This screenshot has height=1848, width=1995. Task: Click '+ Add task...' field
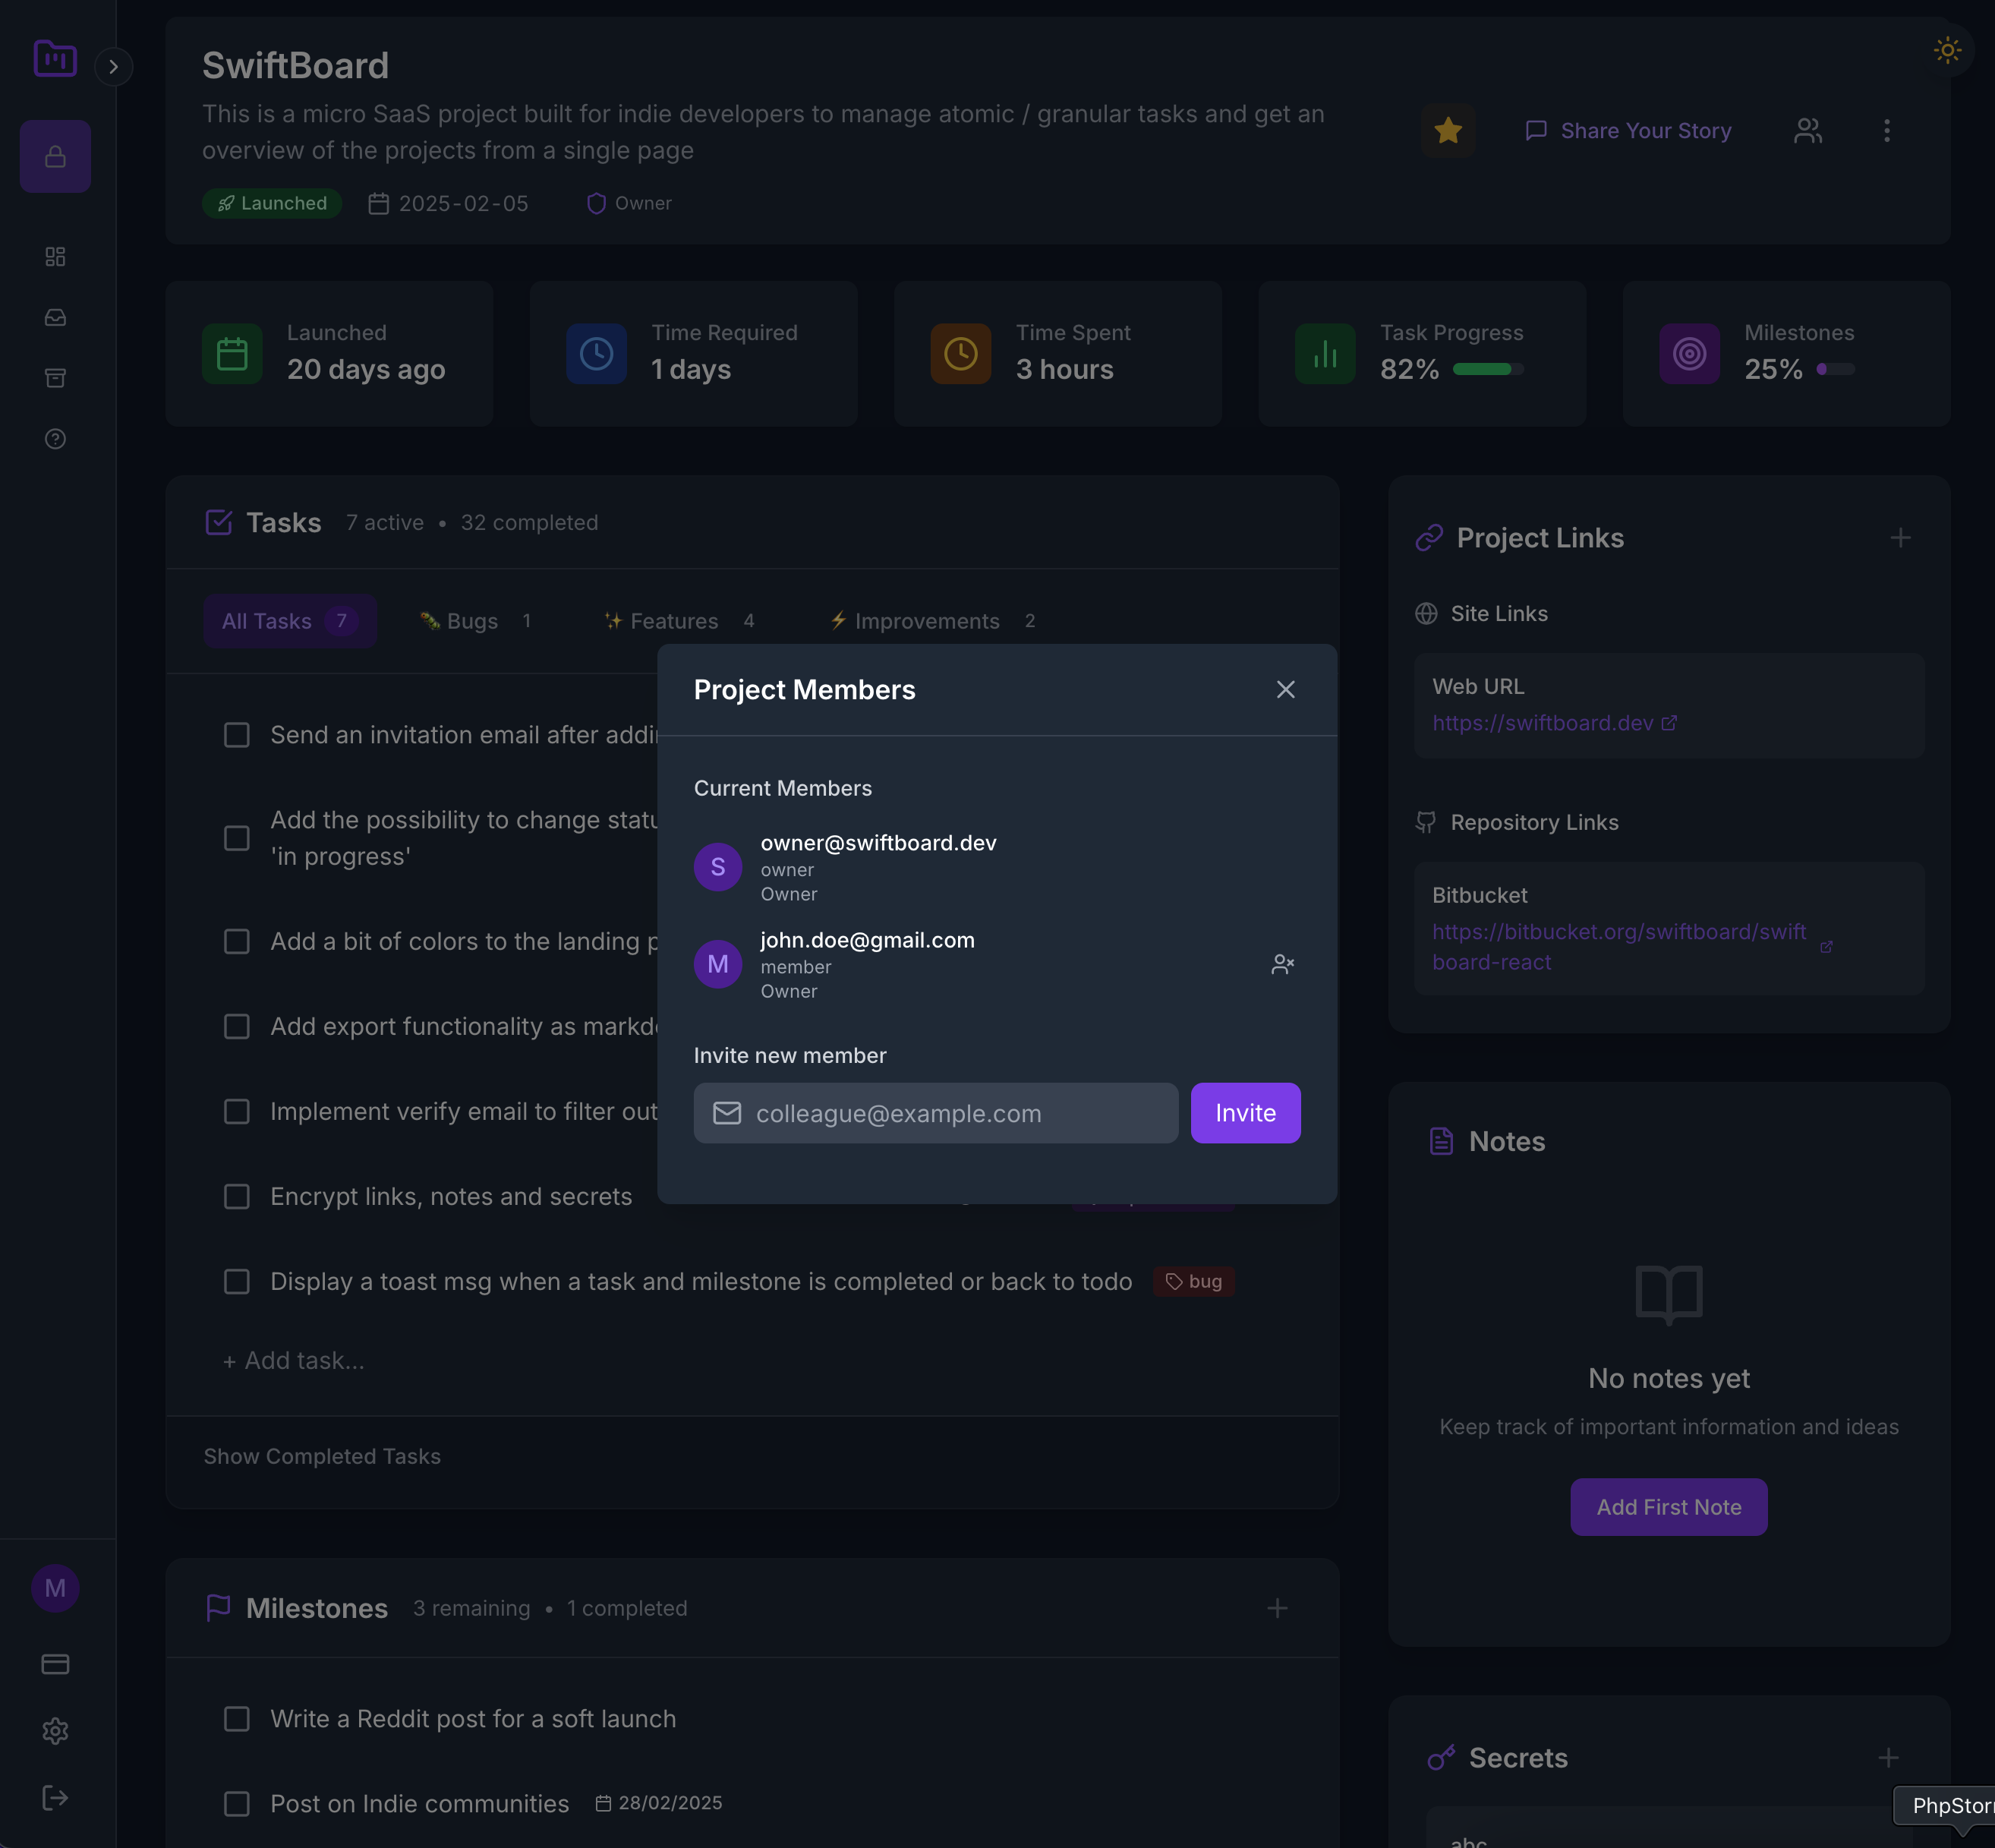tap(294, 1361)
